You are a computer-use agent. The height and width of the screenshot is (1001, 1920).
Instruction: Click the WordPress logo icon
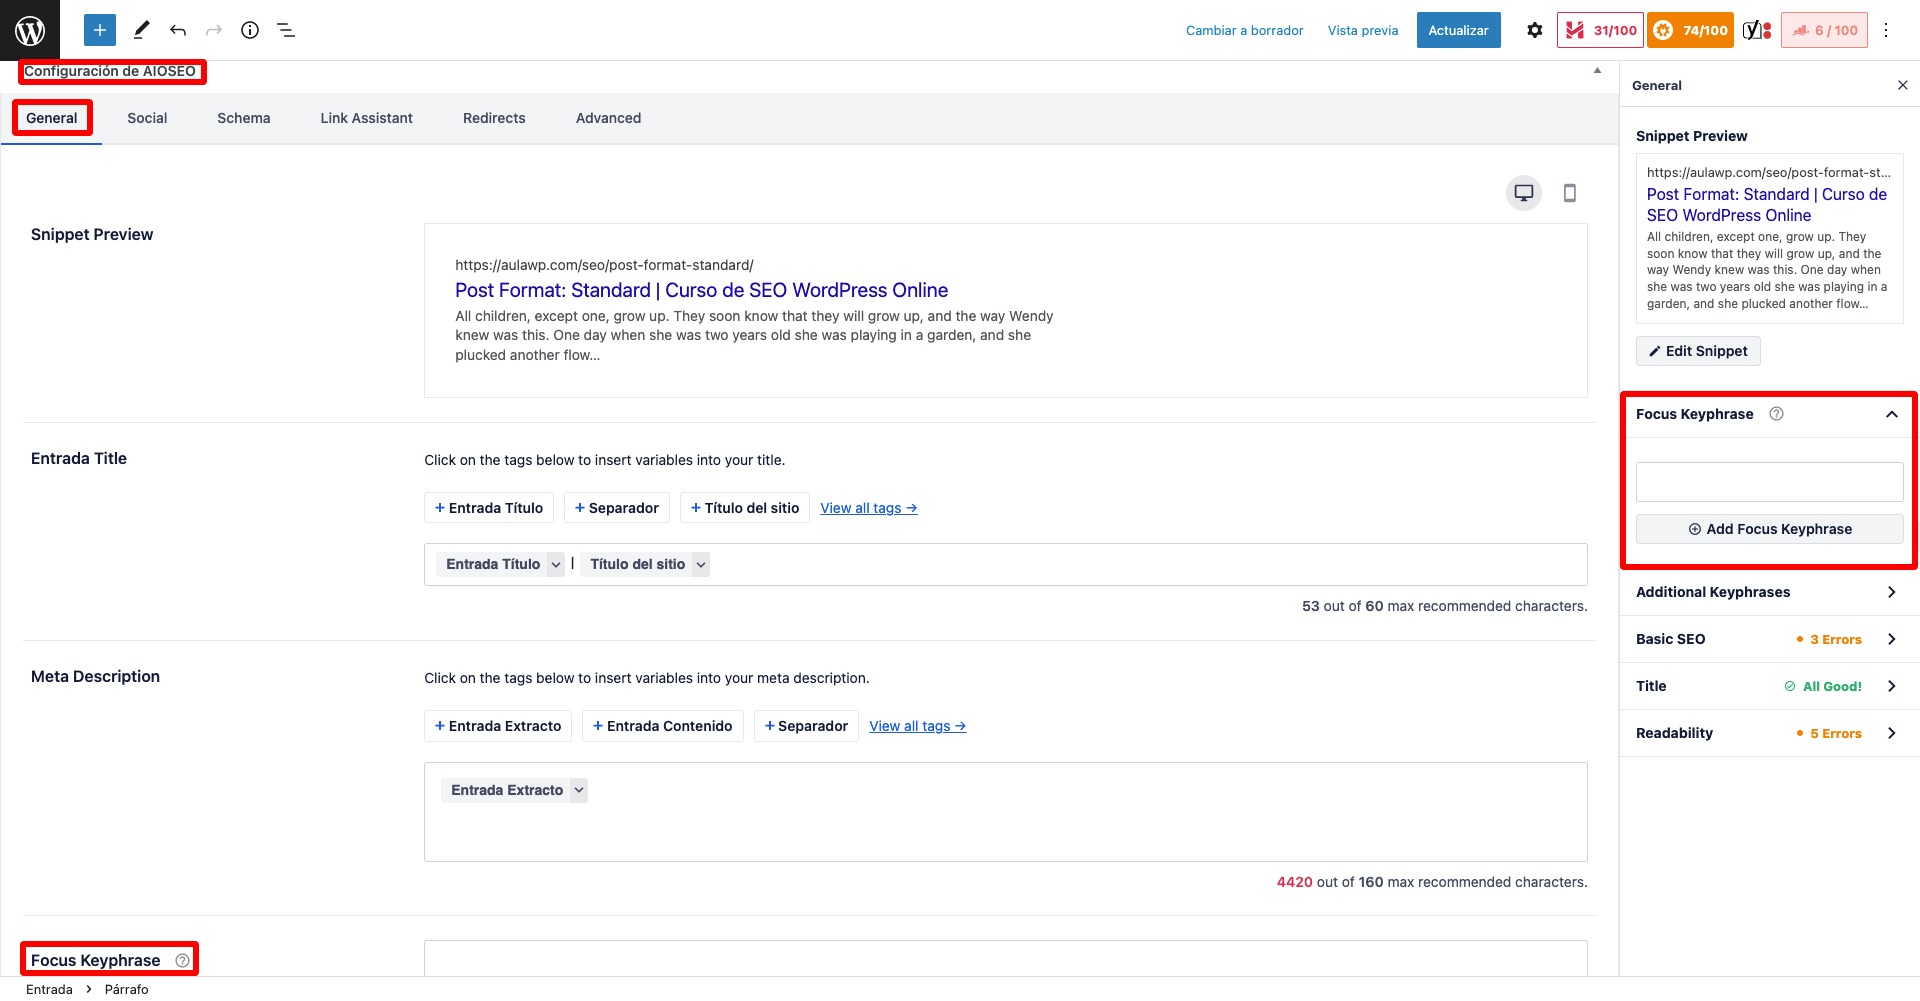tap(30, 30)
